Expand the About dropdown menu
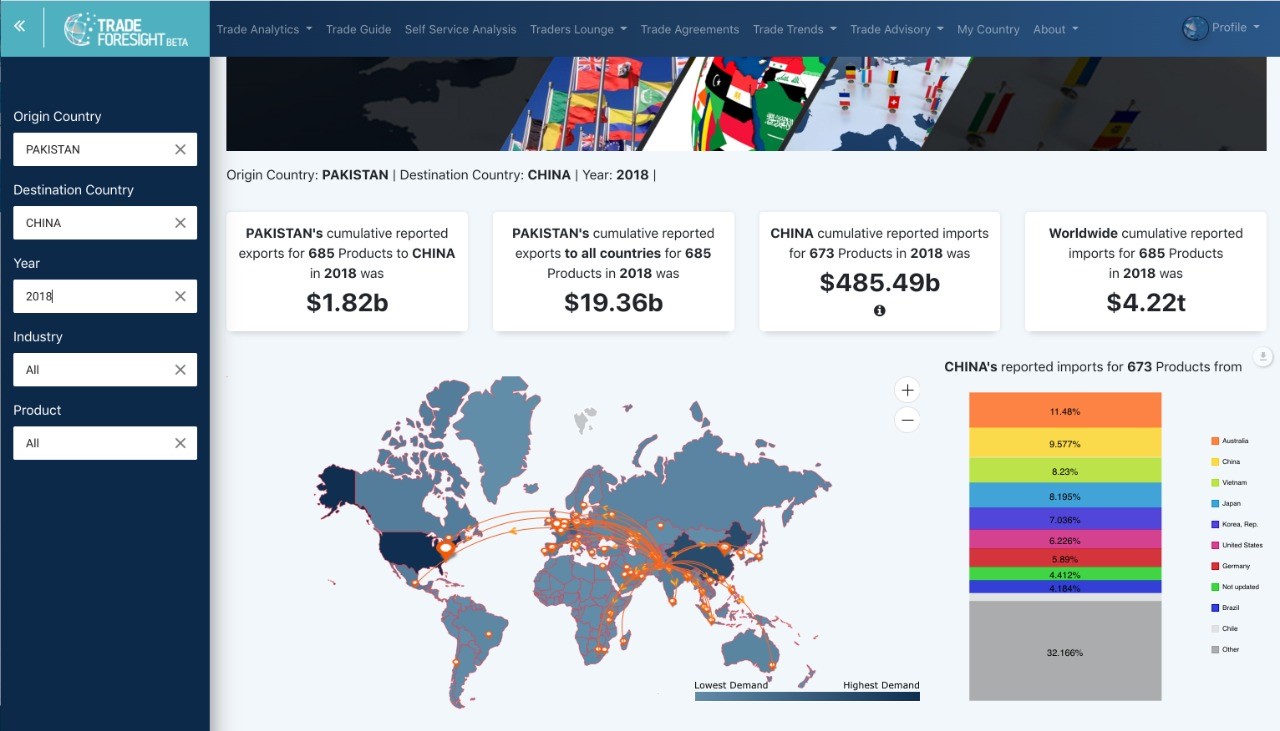Viewport: 1280px width, 731px height. [1056, 29]
